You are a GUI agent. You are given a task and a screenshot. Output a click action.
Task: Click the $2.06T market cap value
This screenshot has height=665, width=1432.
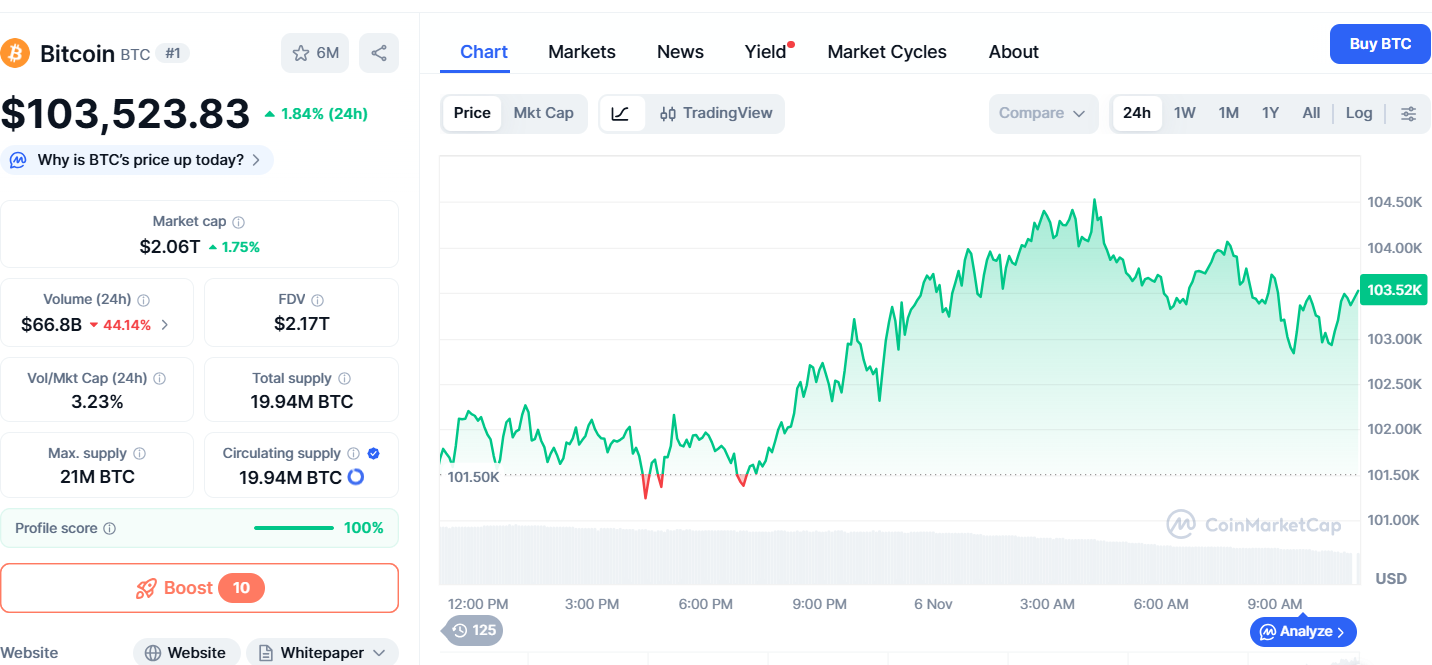point(170,247)
